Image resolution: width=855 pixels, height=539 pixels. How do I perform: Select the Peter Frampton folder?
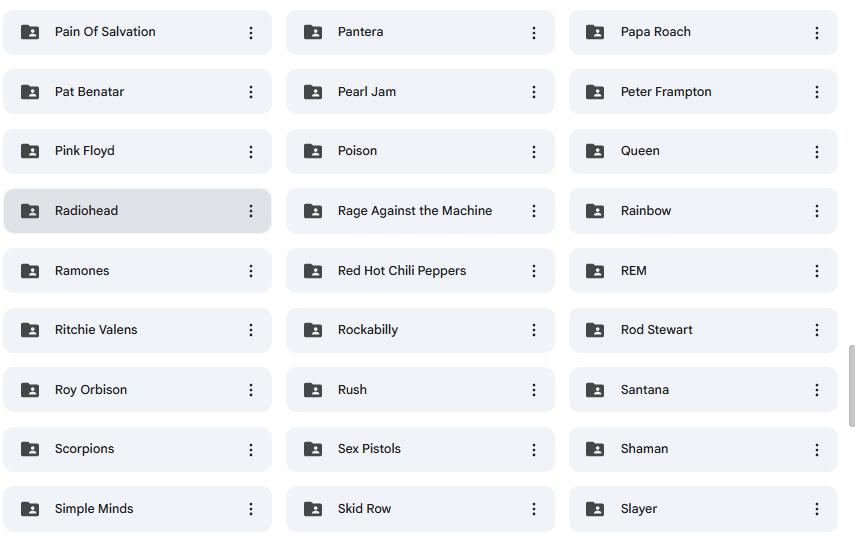703,92
